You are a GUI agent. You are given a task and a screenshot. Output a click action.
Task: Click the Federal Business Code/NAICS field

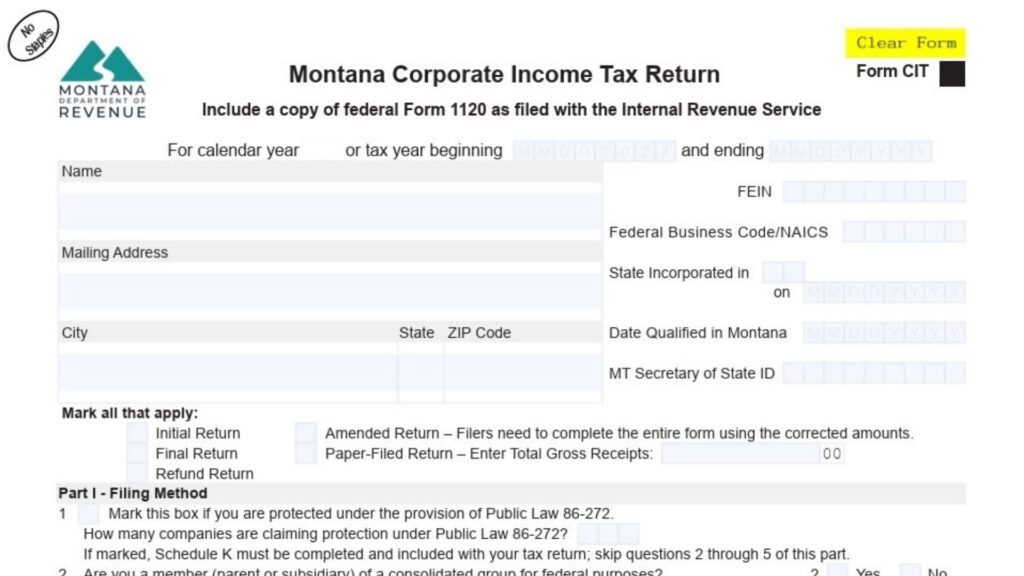[x=905, y=231]
